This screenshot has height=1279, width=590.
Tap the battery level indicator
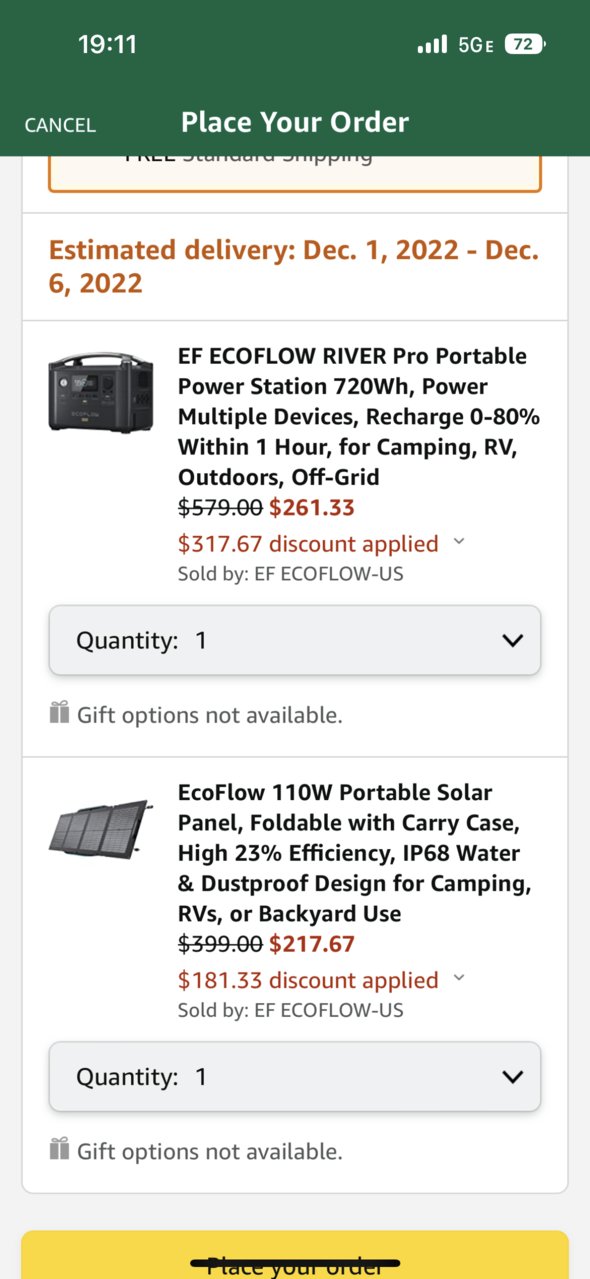(x=526, y=44)
